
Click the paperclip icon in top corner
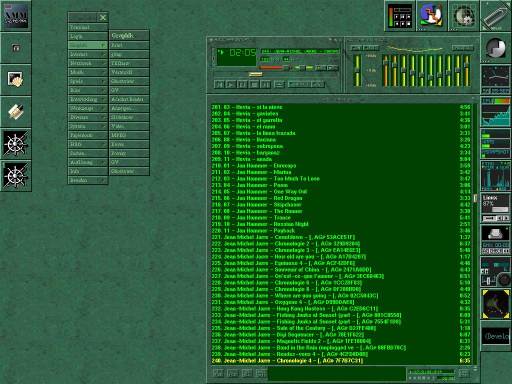tap(496, 16)
